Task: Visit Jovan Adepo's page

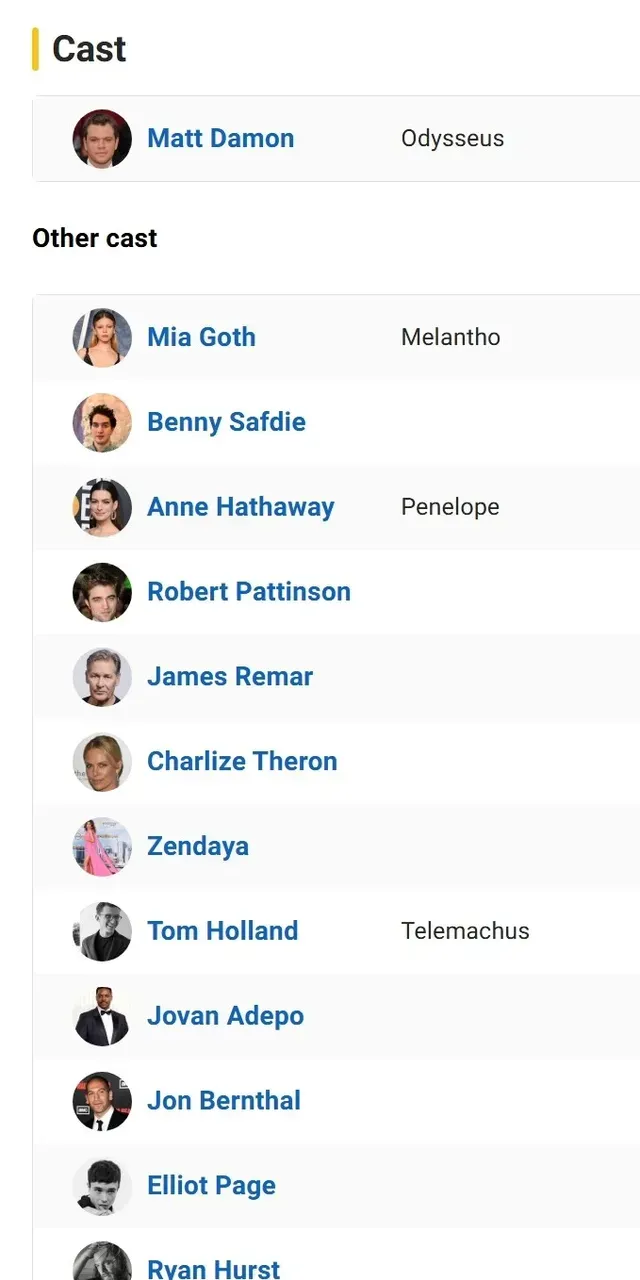Action: [225, 1016]
